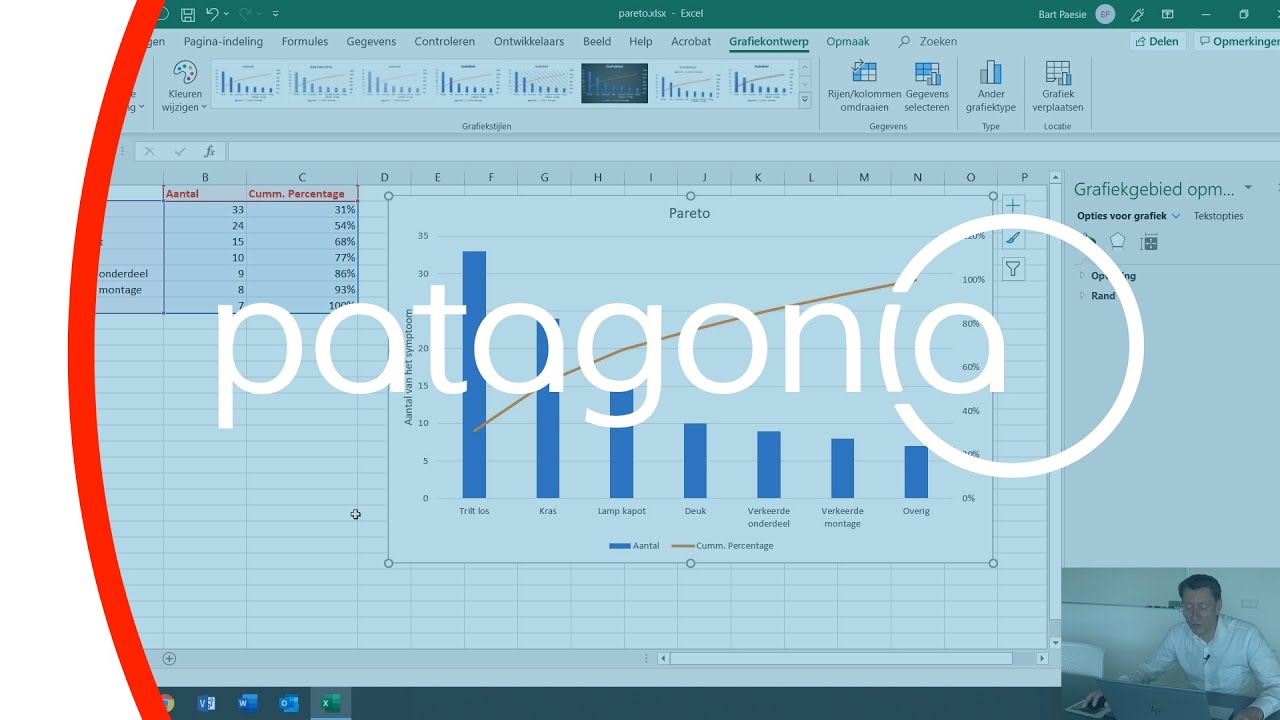Open Insert Function via fx icon

[209, 152]
